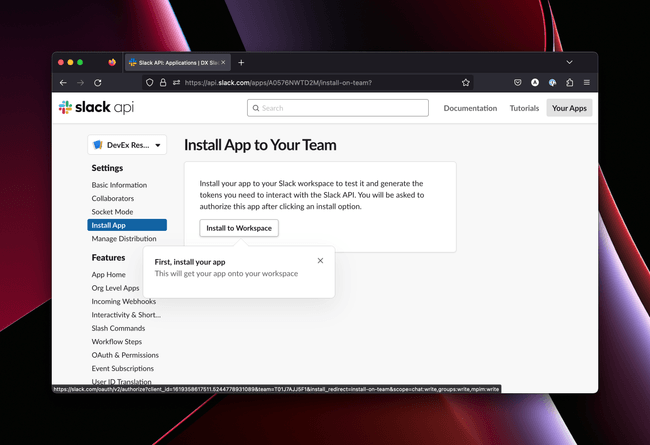Open Slash Commands feature
Image resolution: width=650 pixels, height=445 pixels.
point(118,328)
